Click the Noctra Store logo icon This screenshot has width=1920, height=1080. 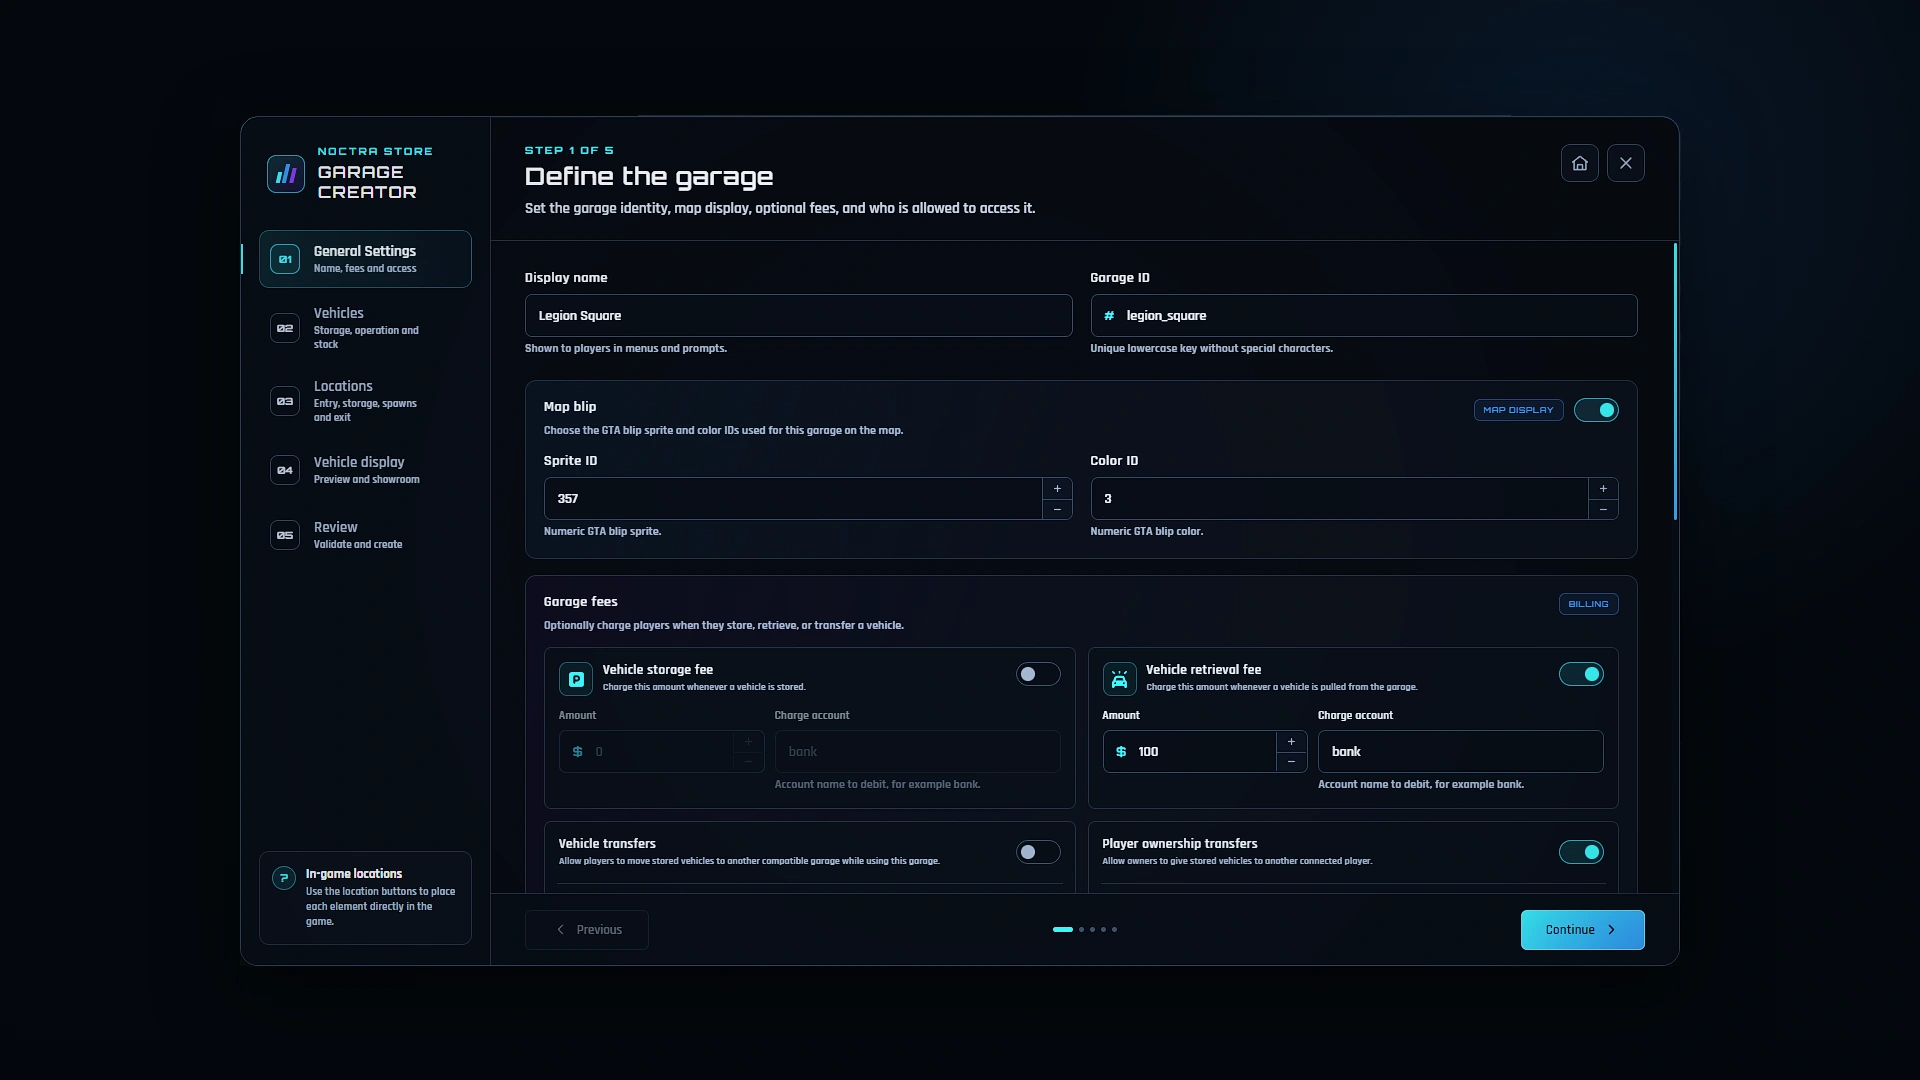click(286, 174)
